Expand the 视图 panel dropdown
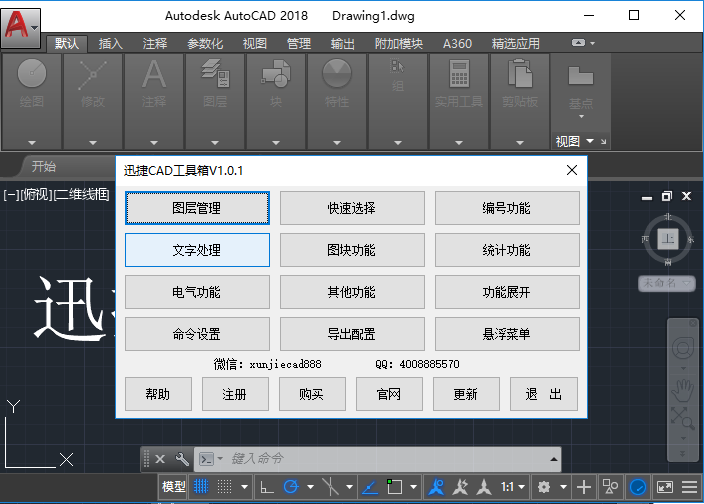The width and height of the screenshot is (704, 504). (590, 141)
